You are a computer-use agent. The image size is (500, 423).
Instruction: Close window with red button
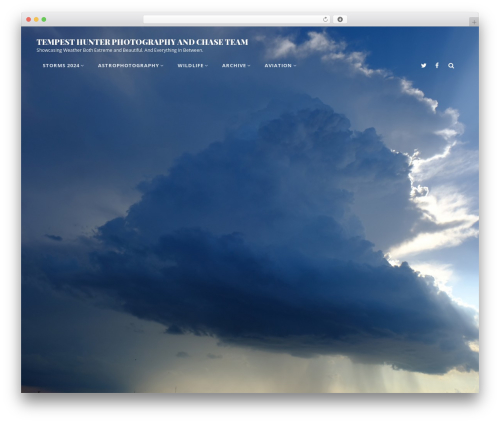29,20
